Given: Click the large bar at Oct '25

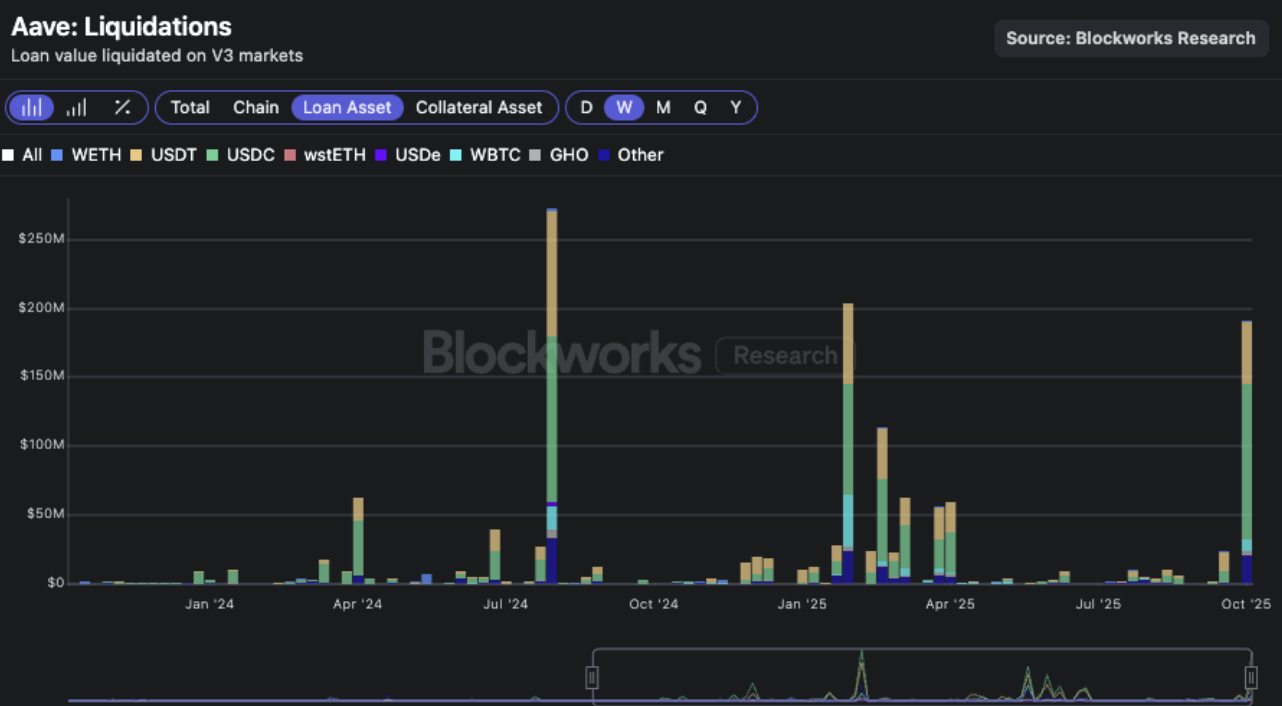Looking at the screenshot, I should pyautogui.click(x=1247, y=452).
